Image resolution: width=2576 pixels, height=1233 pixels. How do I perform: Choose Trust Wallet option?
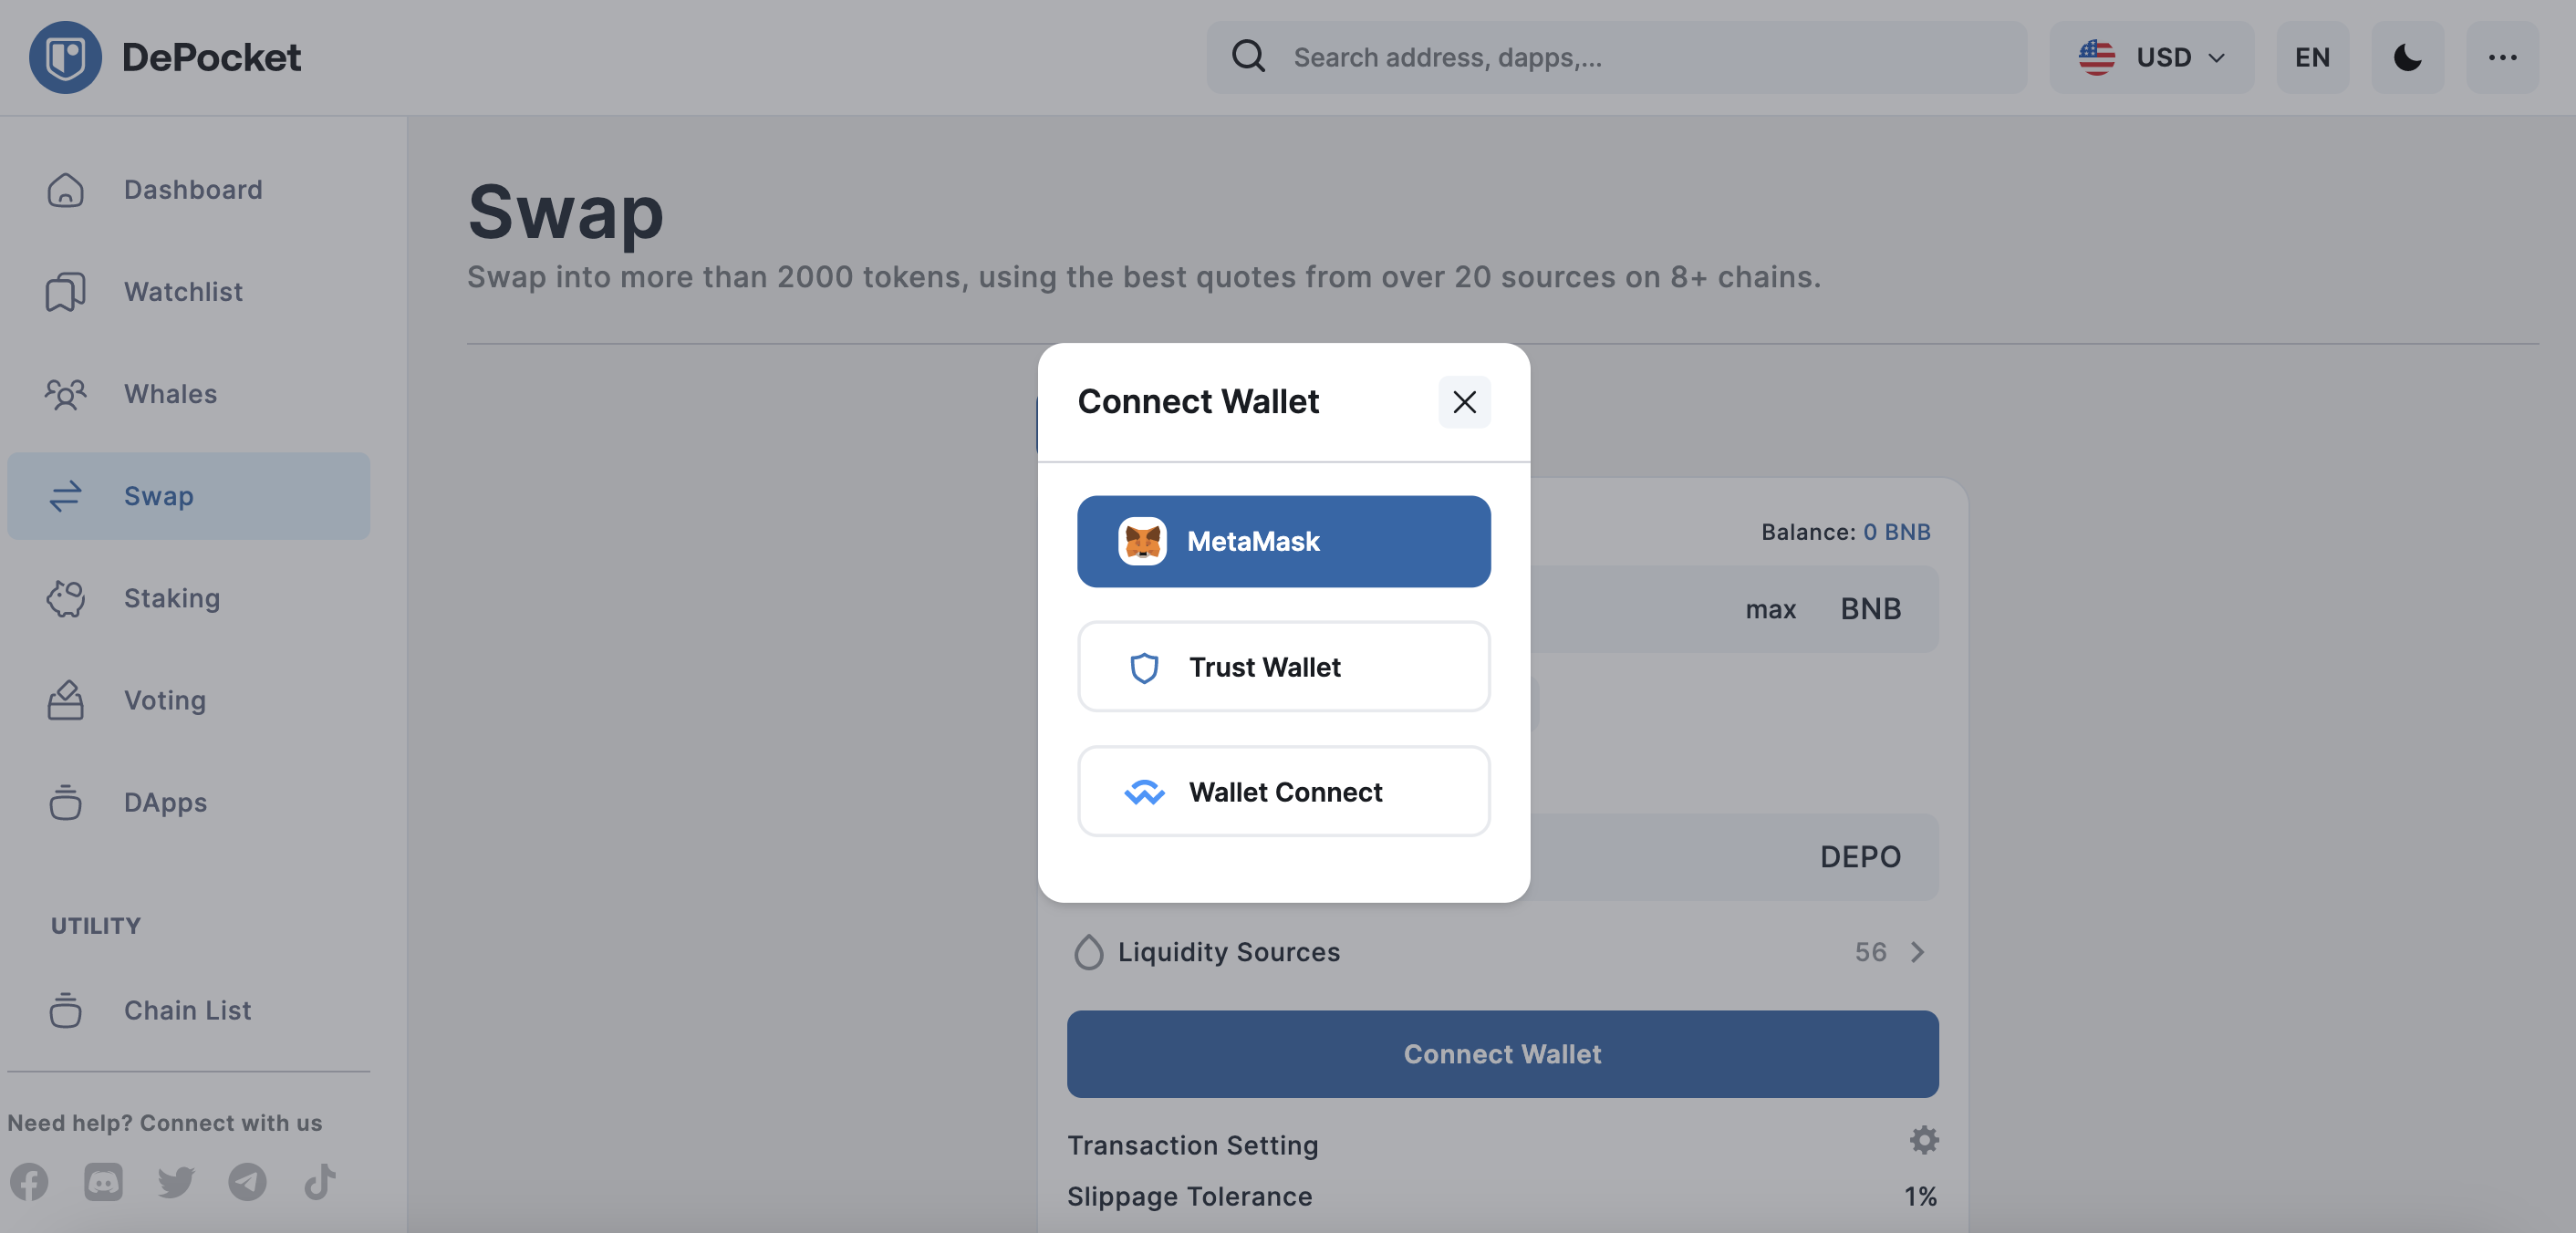tap(1283, 667)
